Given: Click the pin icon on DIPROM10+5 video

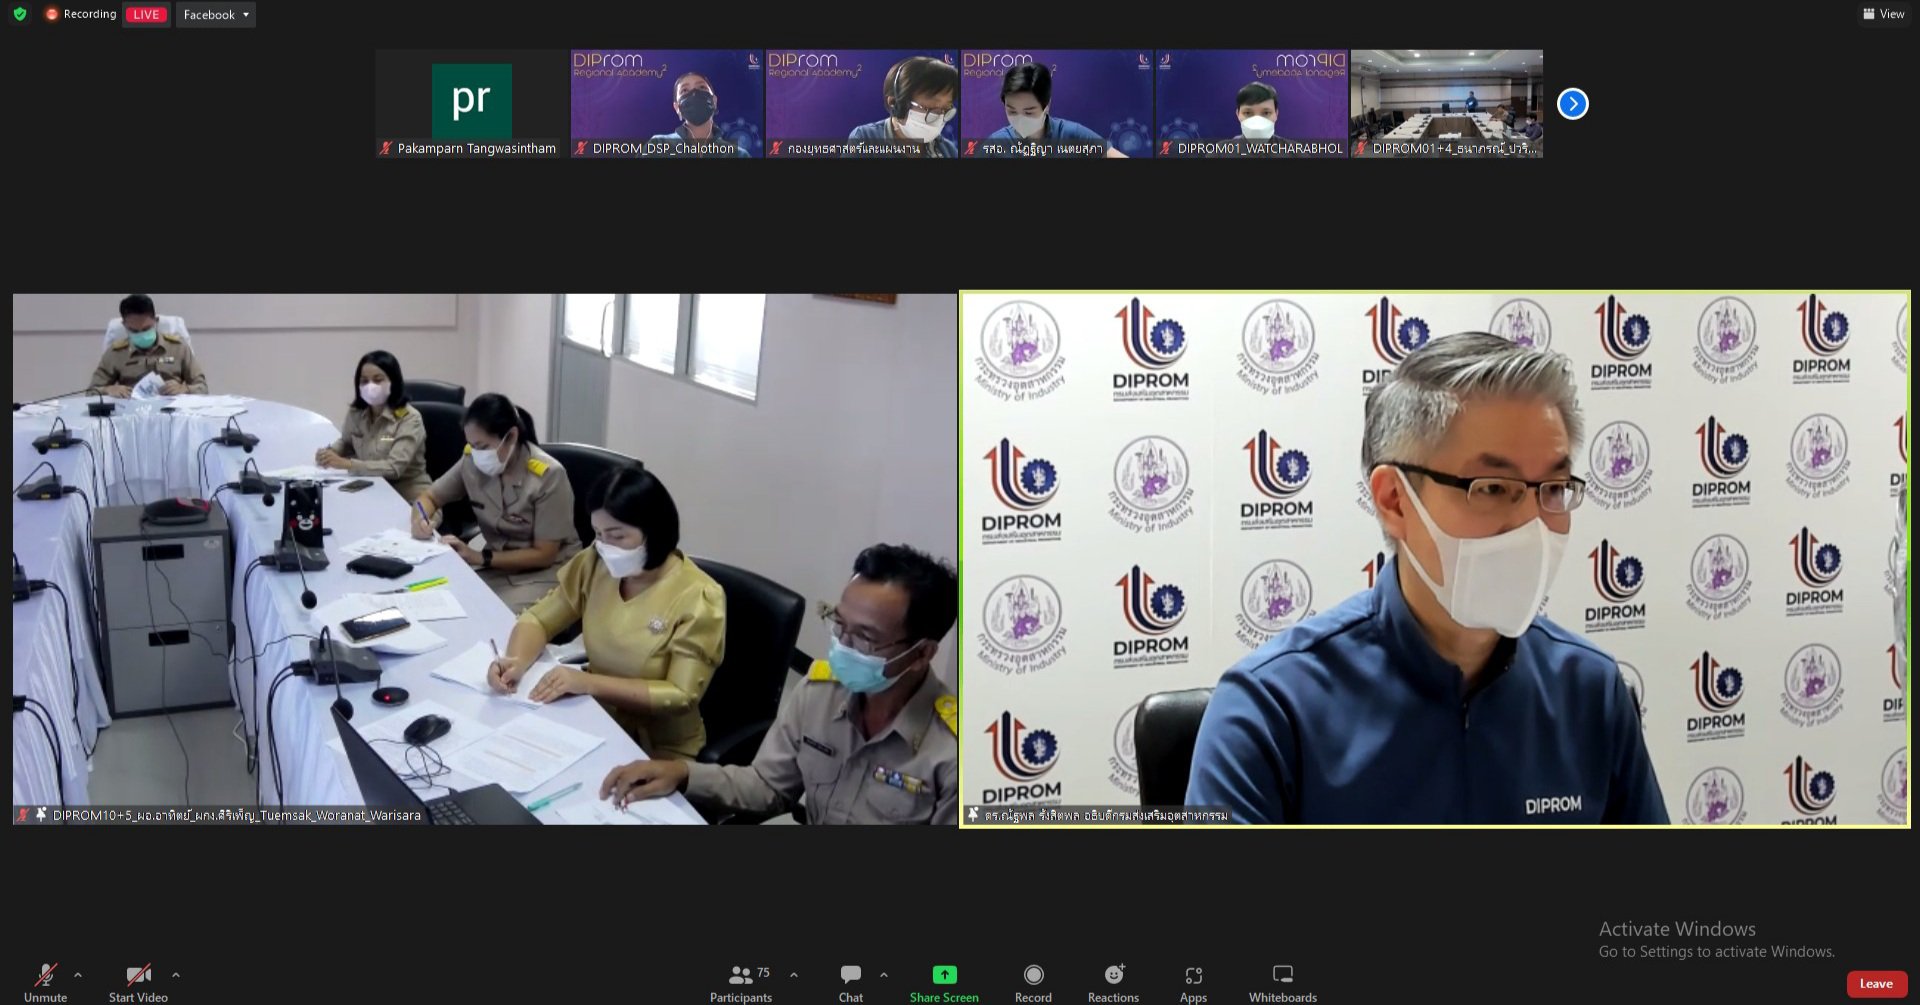Looking at the screenshot, I should (41, 814).
